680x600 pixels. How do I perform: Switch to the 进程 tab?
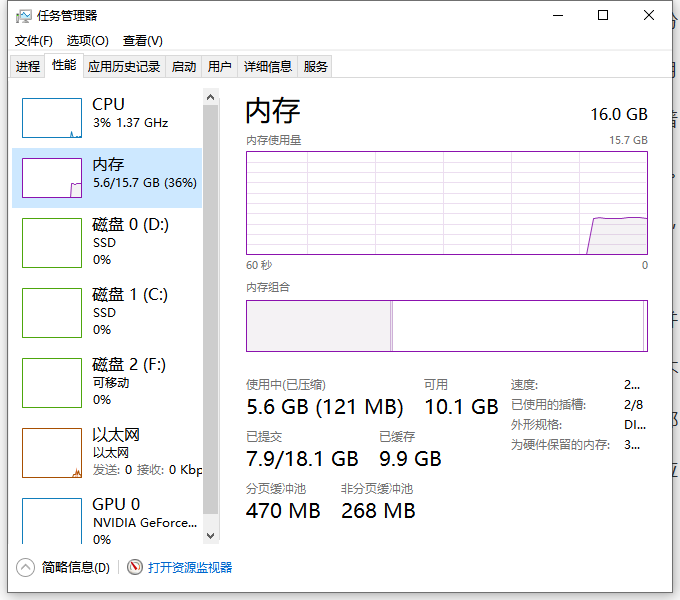click(x=28, y=67)
